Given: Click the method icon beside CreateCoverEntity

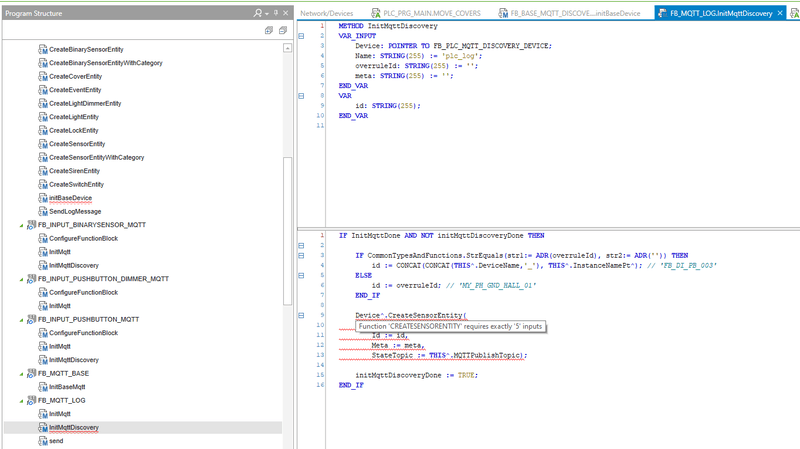Looking at the screenshot, I should 43,77.
